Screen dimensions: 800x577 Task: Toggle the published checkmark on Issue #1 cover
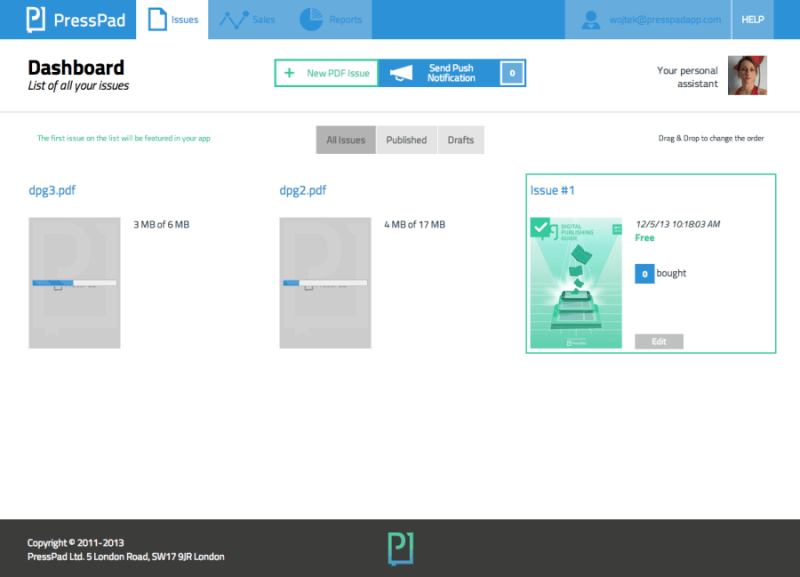tap(541, 229)
